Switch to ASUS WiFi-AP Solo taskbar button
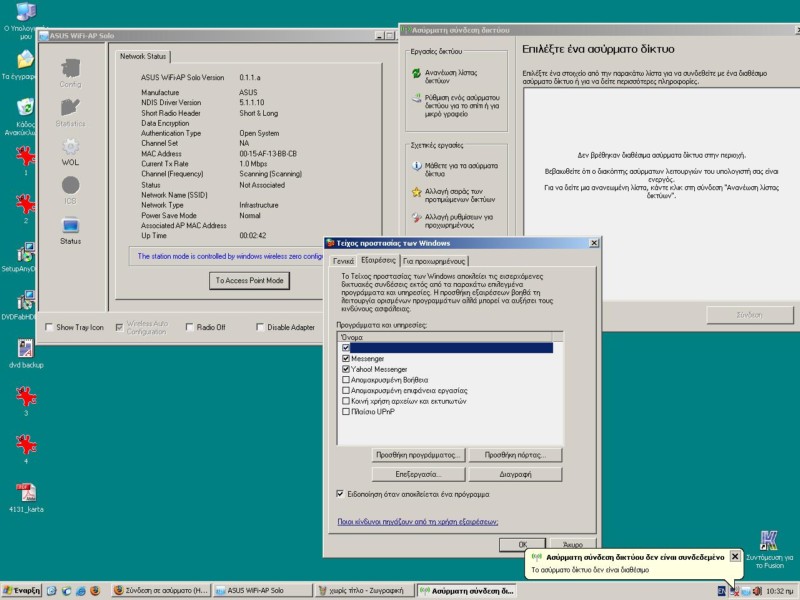800x600 pixels. tap(263, 591)
